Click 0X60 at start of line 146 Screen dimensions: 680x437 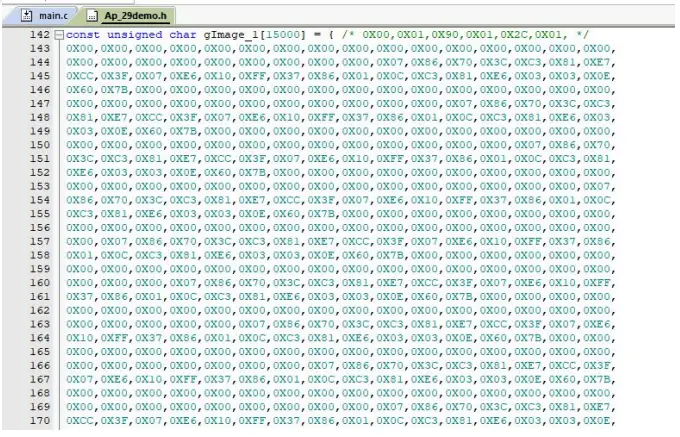click(x=80, y=90)
